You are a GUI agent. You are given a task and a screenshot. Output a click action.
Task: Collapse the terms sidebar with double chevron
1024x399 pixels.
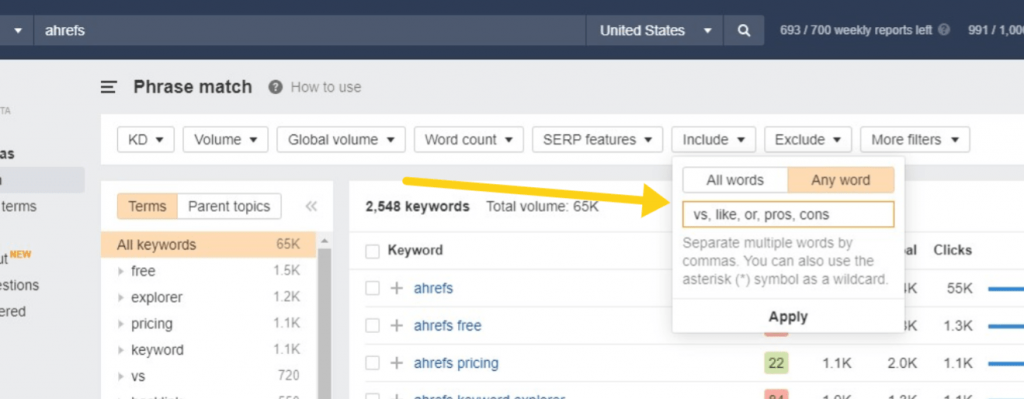pyautogui.click(x=311, y=206)
